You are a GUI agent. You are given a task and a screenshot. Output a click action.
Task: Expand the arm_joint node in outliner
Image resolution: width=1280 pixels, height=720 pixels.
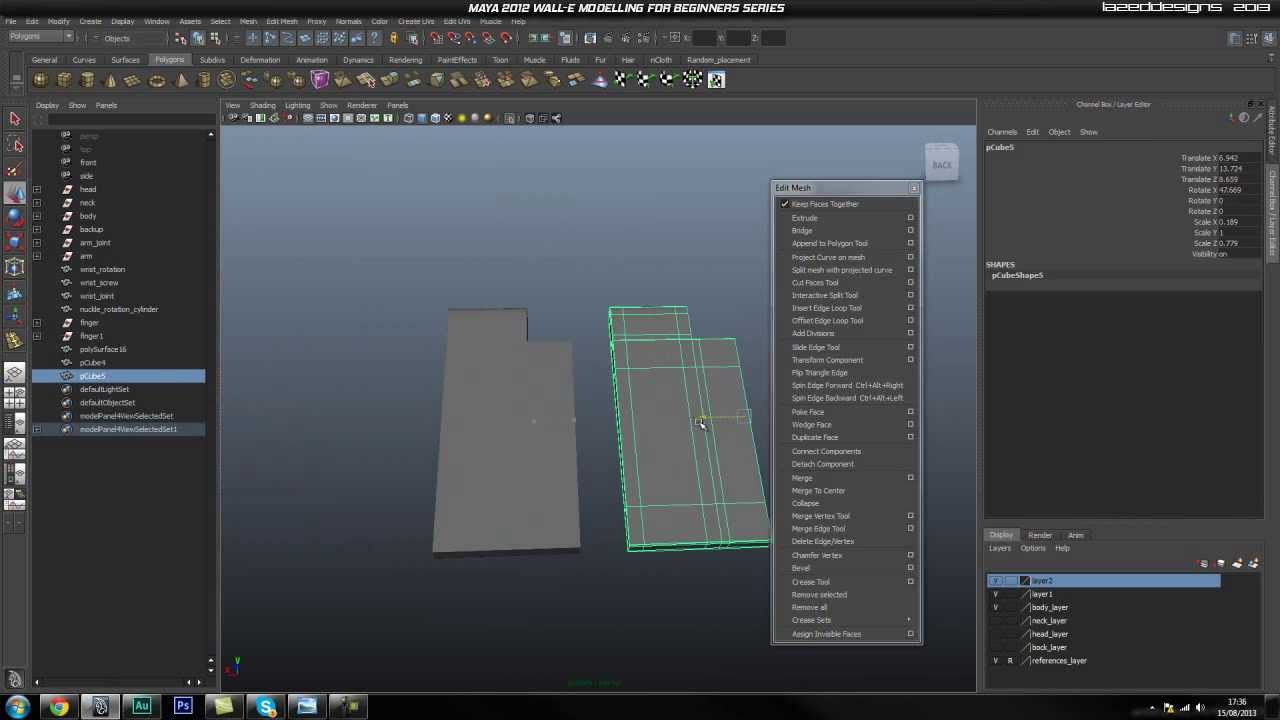pos(37,243)
